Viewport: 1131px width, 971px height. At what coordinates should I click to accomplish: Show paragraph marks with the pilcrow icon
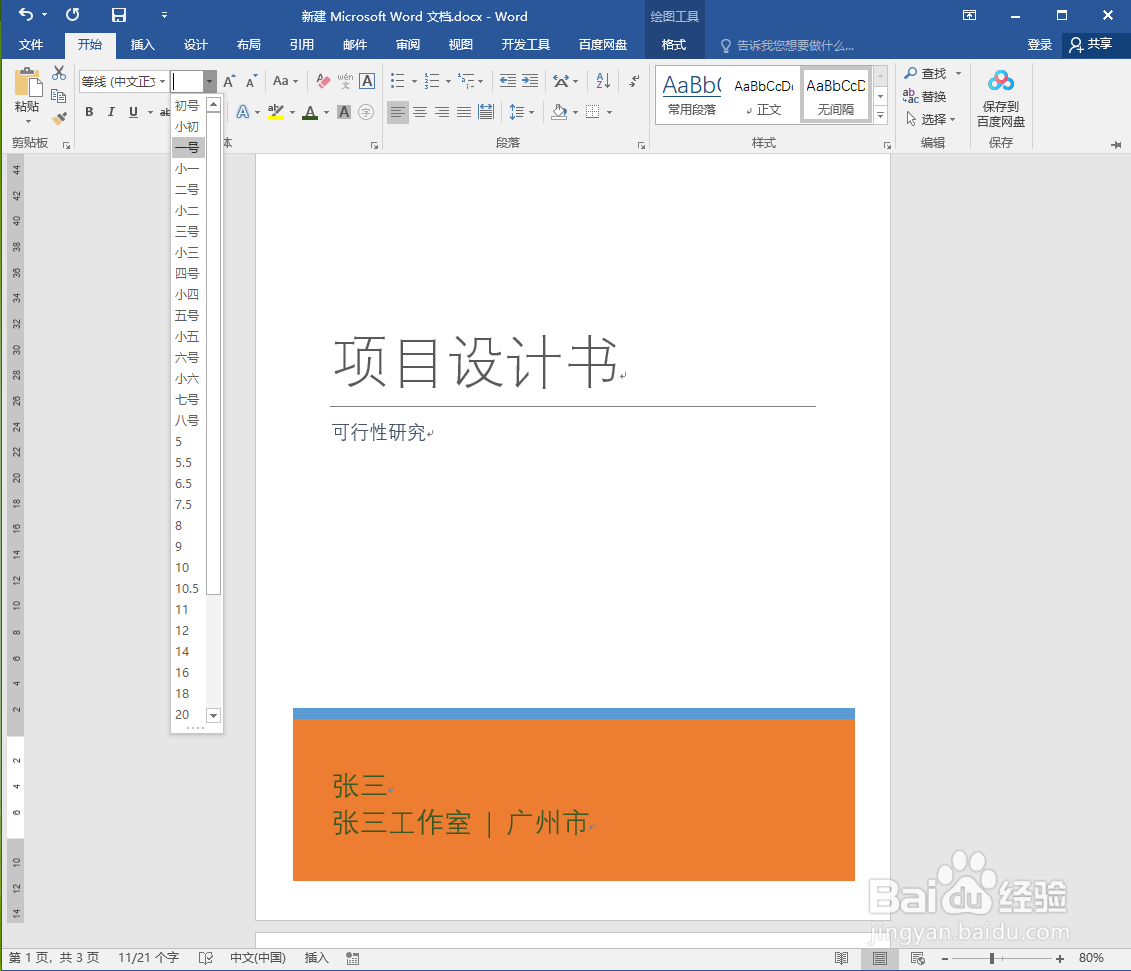633,81
